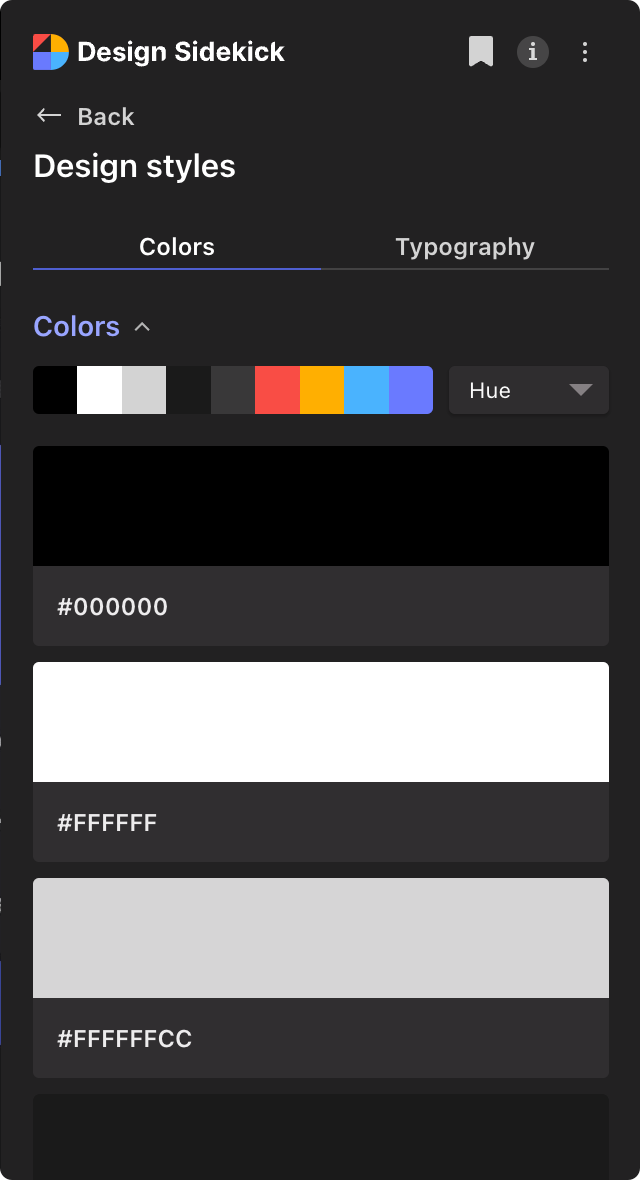Click the #FFFFFF color card
The width and height of the screenshot is (640, 1180).
point(320,761)
